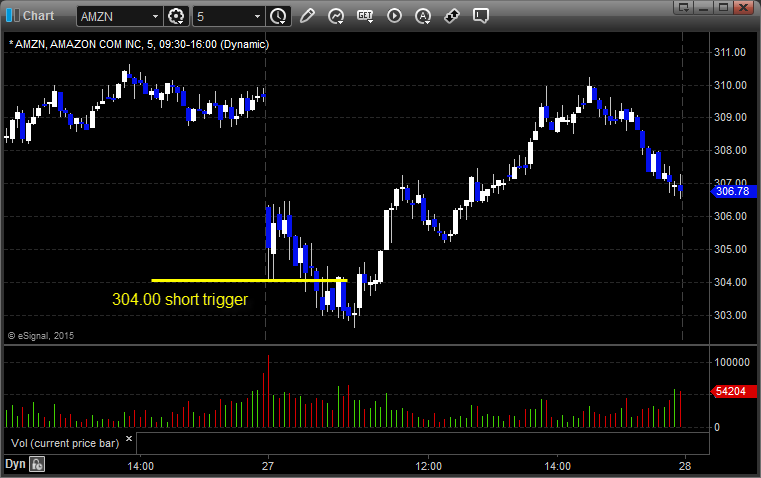This screenshot has width=761, height=478.
Task: Click the 309.00 price axis label
Action: (730, 117)
